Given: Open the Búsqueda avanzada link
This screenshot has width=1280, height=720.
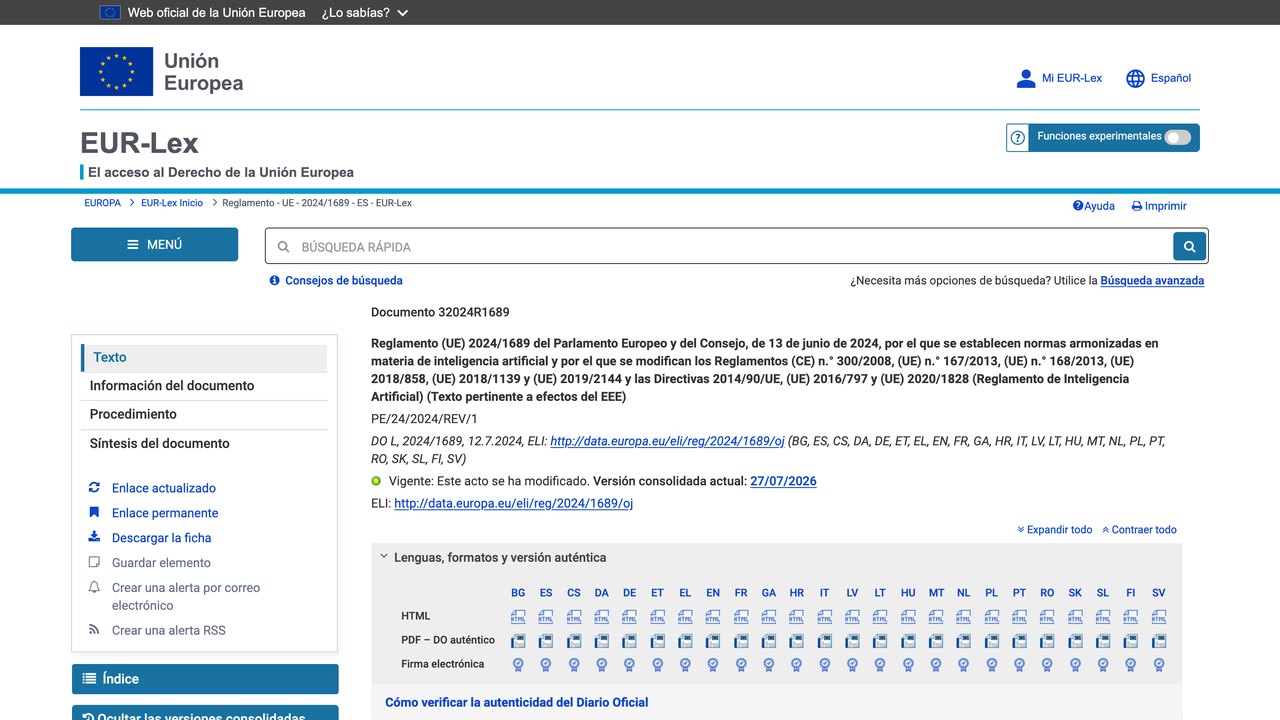Looking at the screenshot, I should [x=1152, y=281].
